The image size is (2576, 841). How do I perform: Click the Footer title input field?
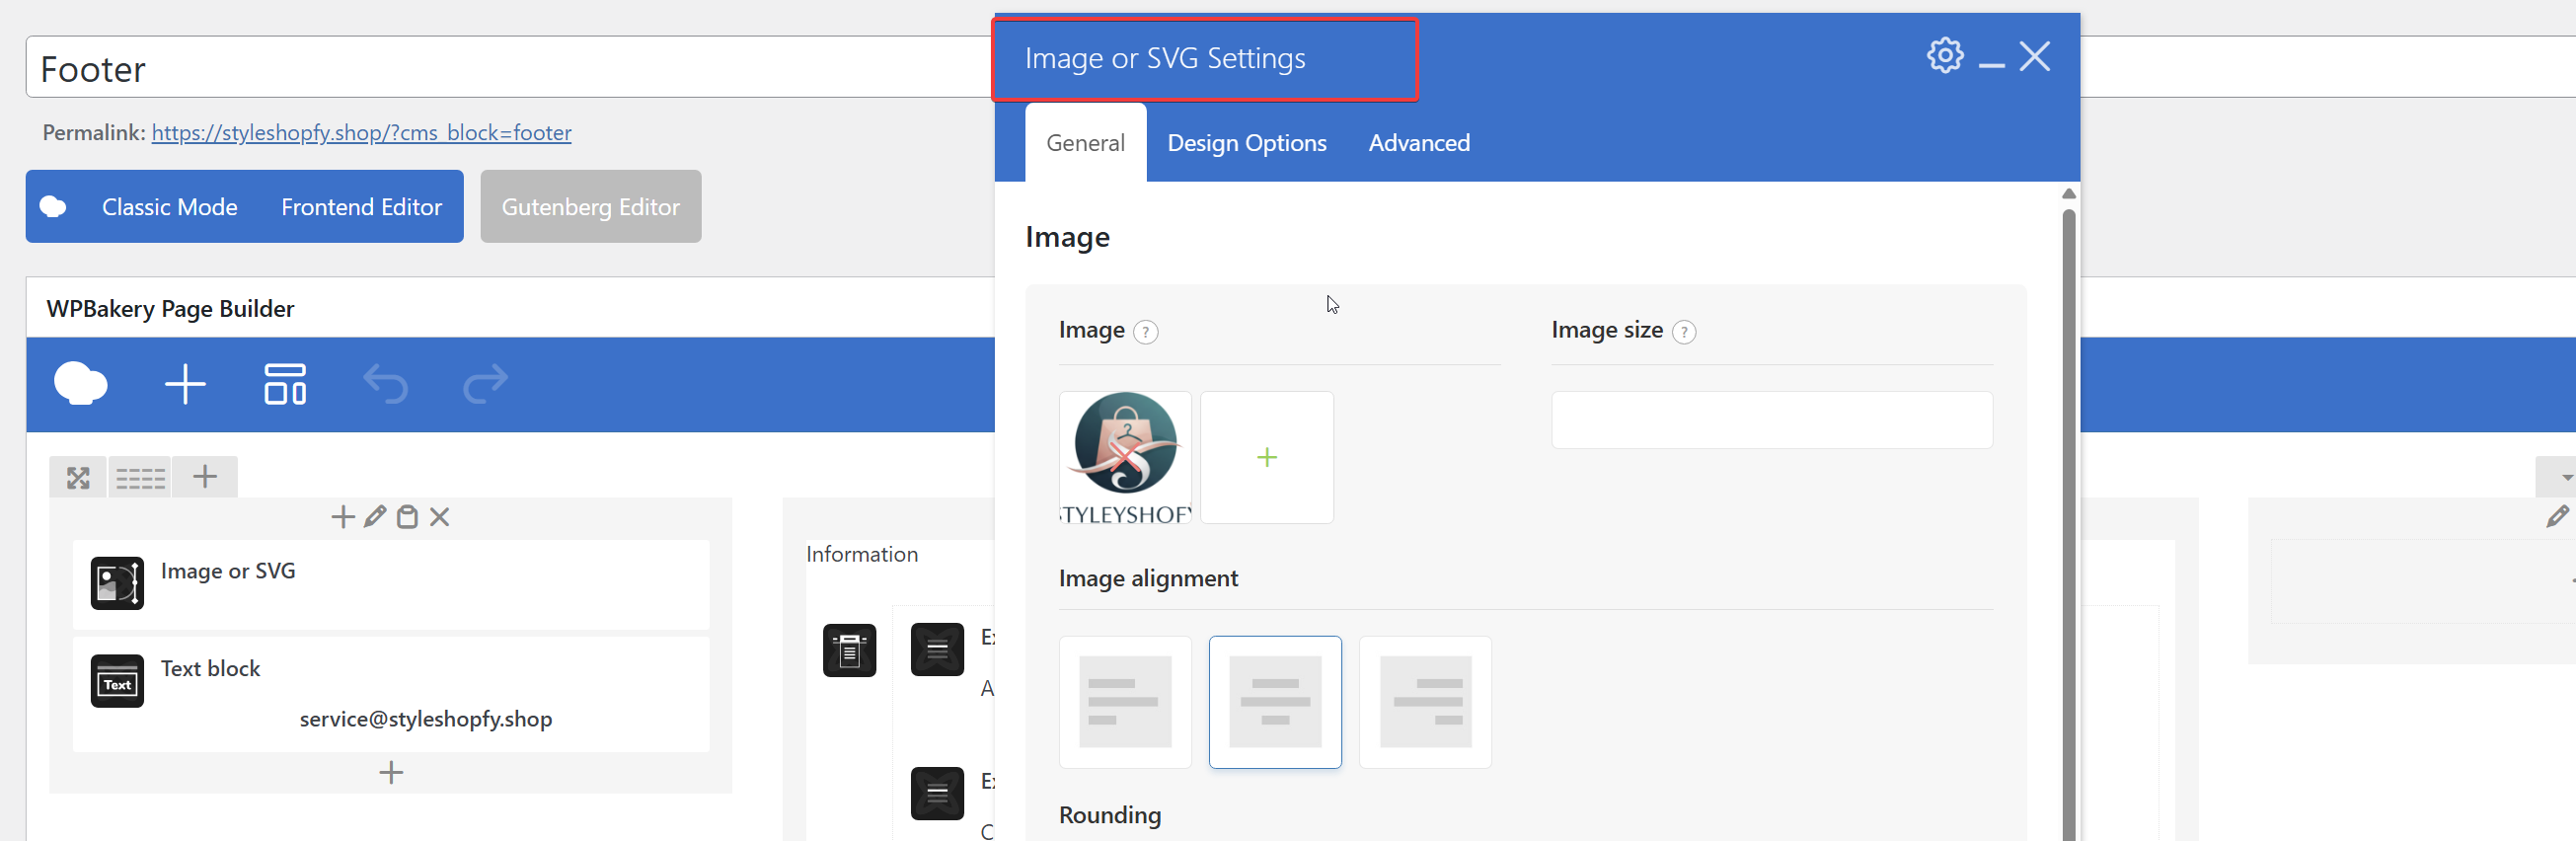[510, 68]
